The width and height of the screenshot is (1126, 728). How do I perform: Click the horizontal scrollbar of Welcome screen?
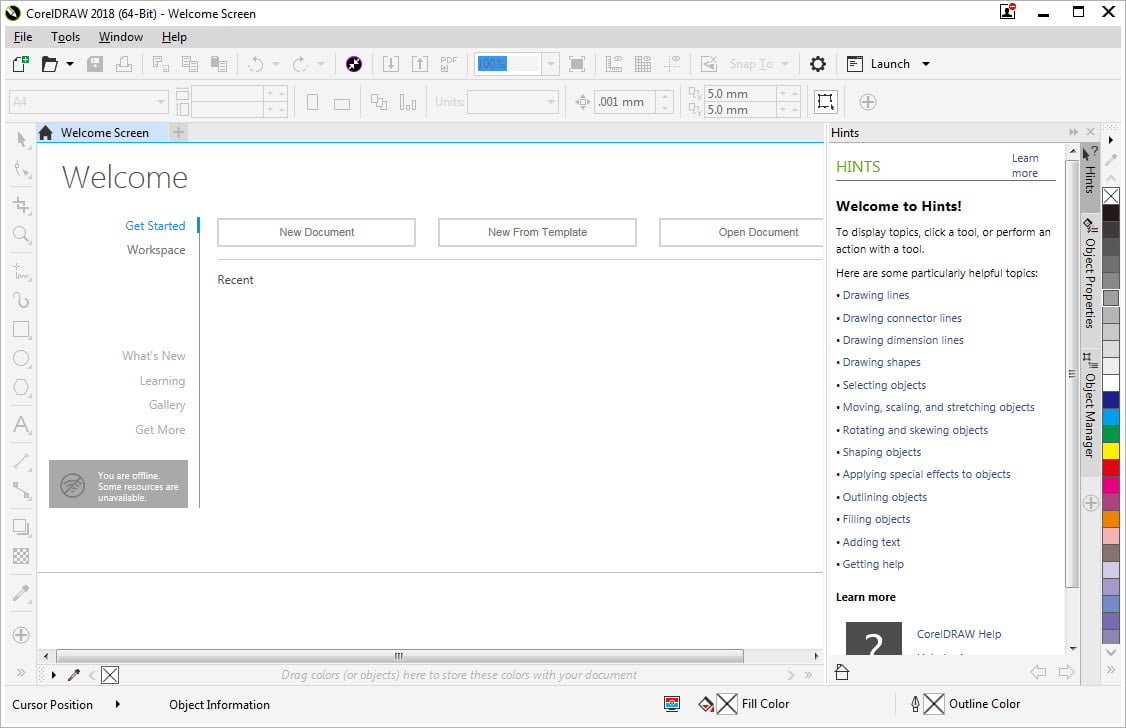coord(399,655)
